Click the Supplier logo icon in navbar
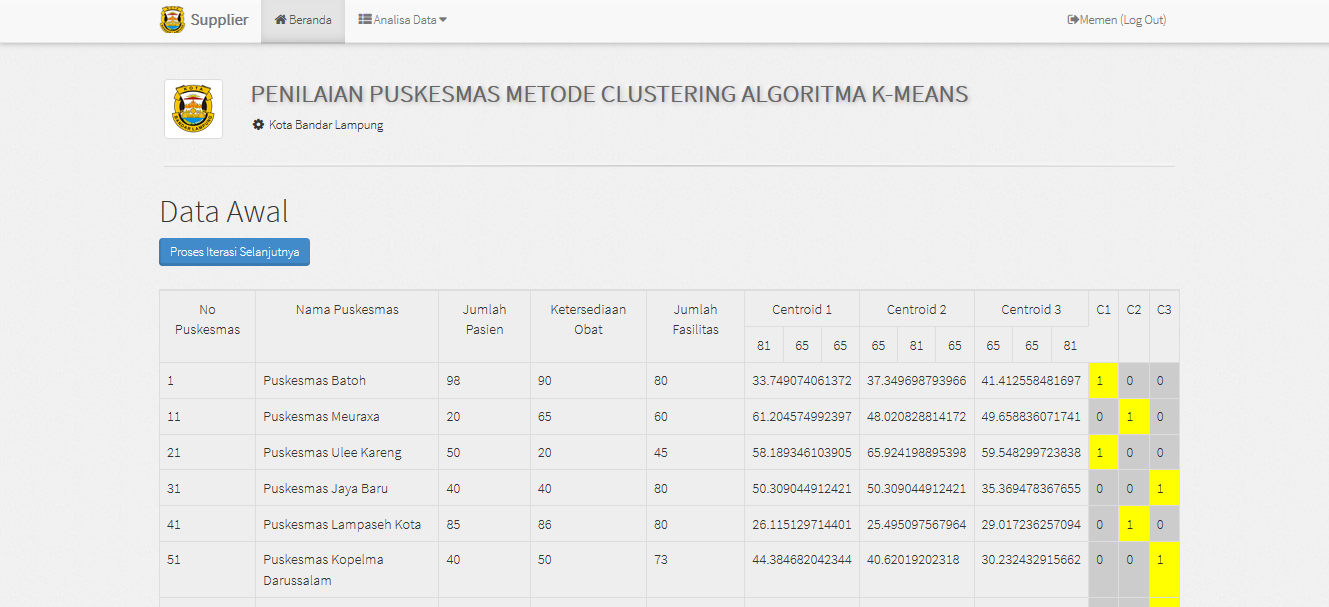Screen dimensions: 1329x607 pyautogui.click(x=173, y=20)
